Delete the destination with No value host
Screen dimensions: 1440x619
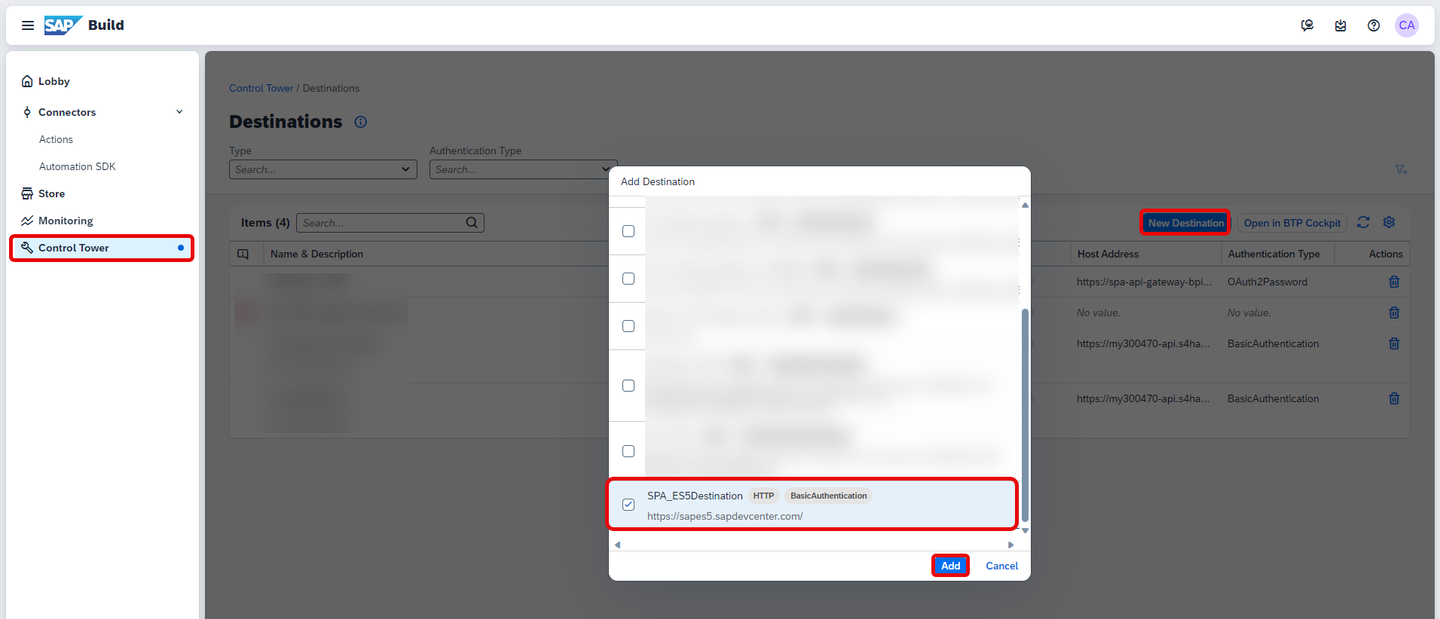pyautogui.click(x=1394, y=313)
